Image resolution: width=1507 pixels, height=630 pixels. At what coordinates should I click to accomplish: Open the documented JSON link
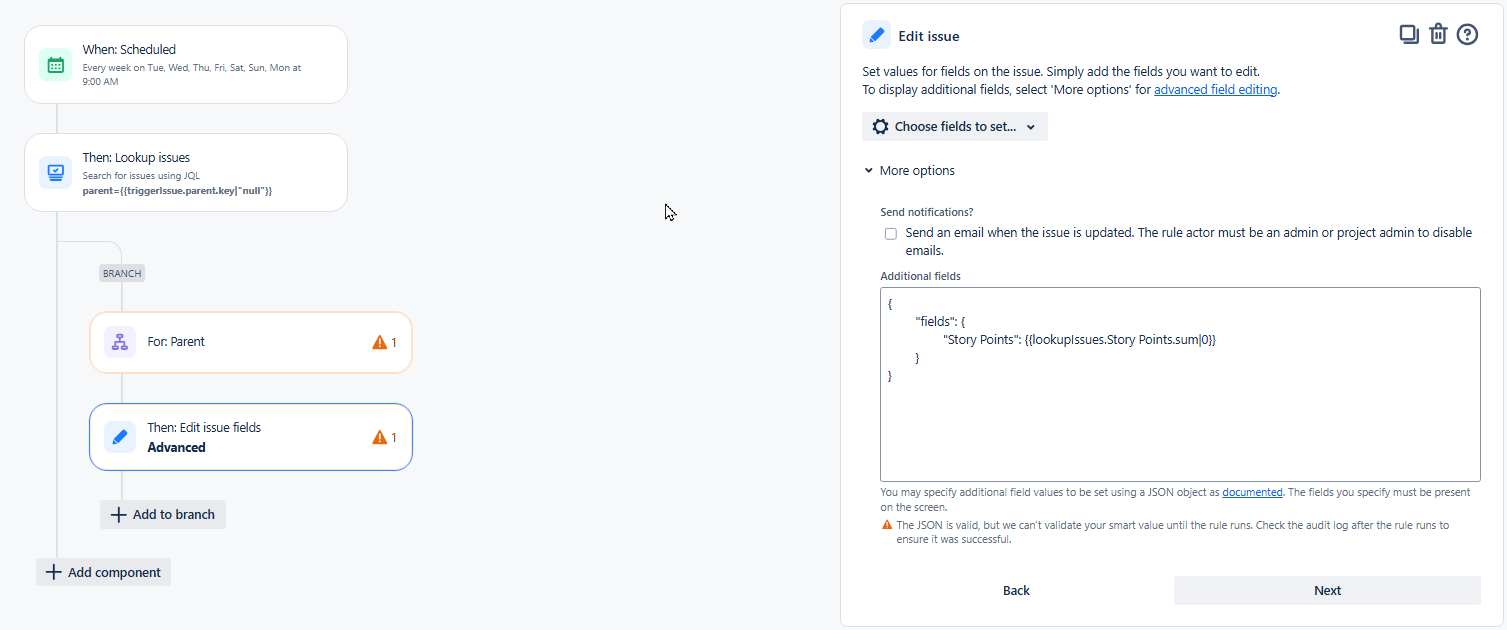click(1252, 492)
